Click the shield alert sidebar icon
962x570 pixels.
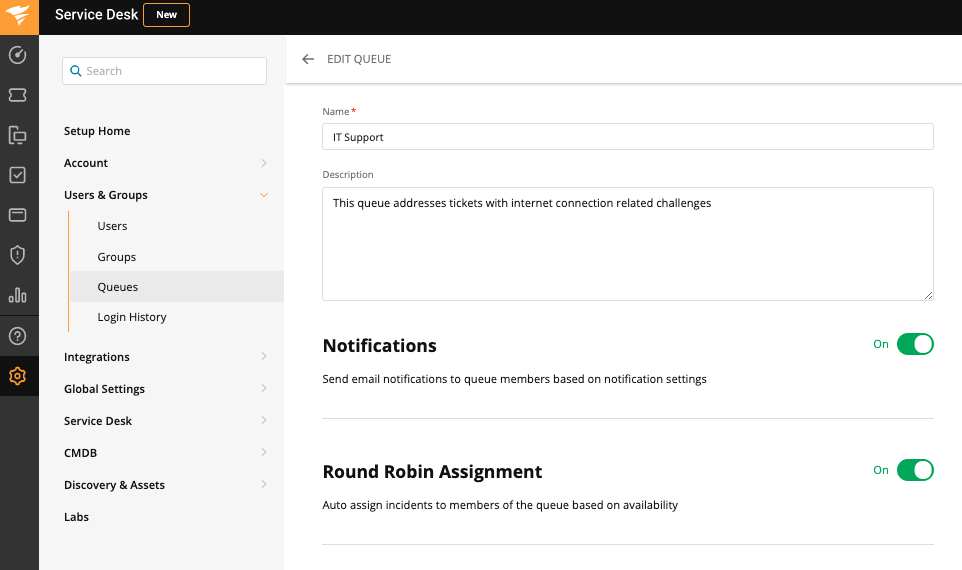[x=17, y=255]
